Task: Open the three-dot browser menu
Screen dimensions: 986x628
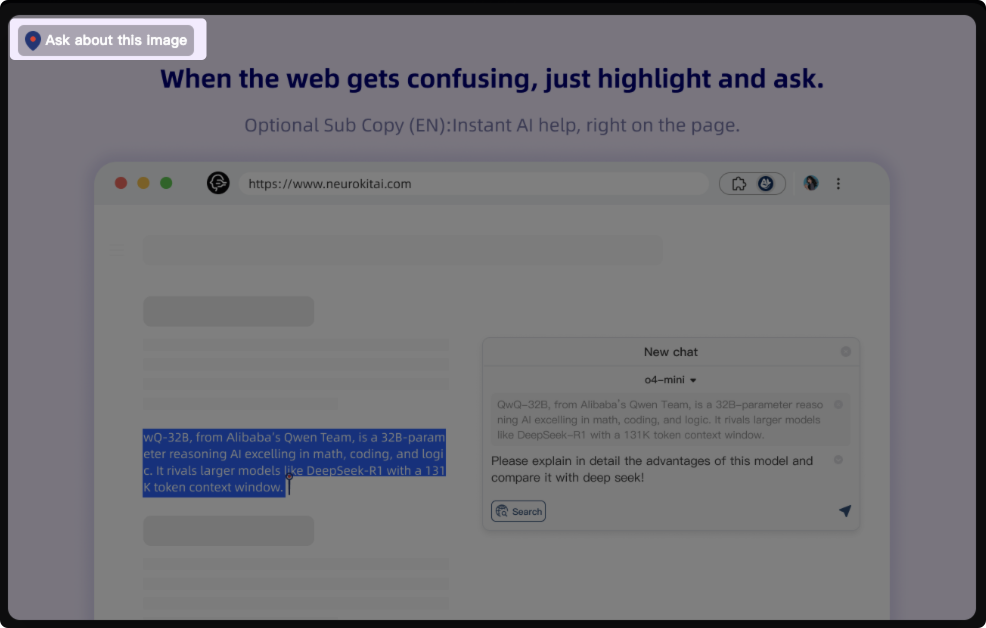Action: click(x=838, y=184)
